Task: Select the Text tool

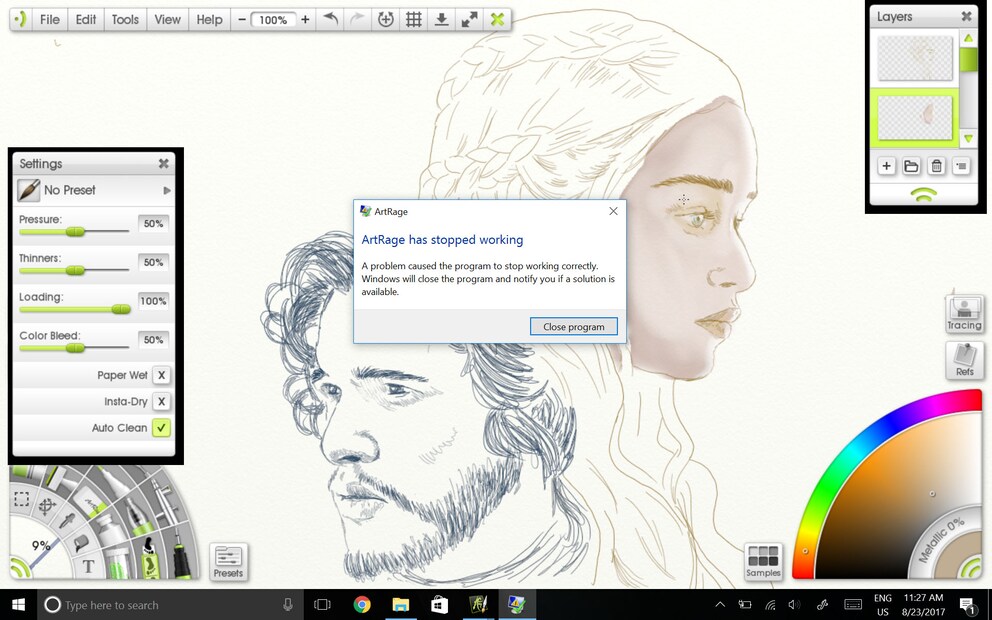Action: point(89,566)
